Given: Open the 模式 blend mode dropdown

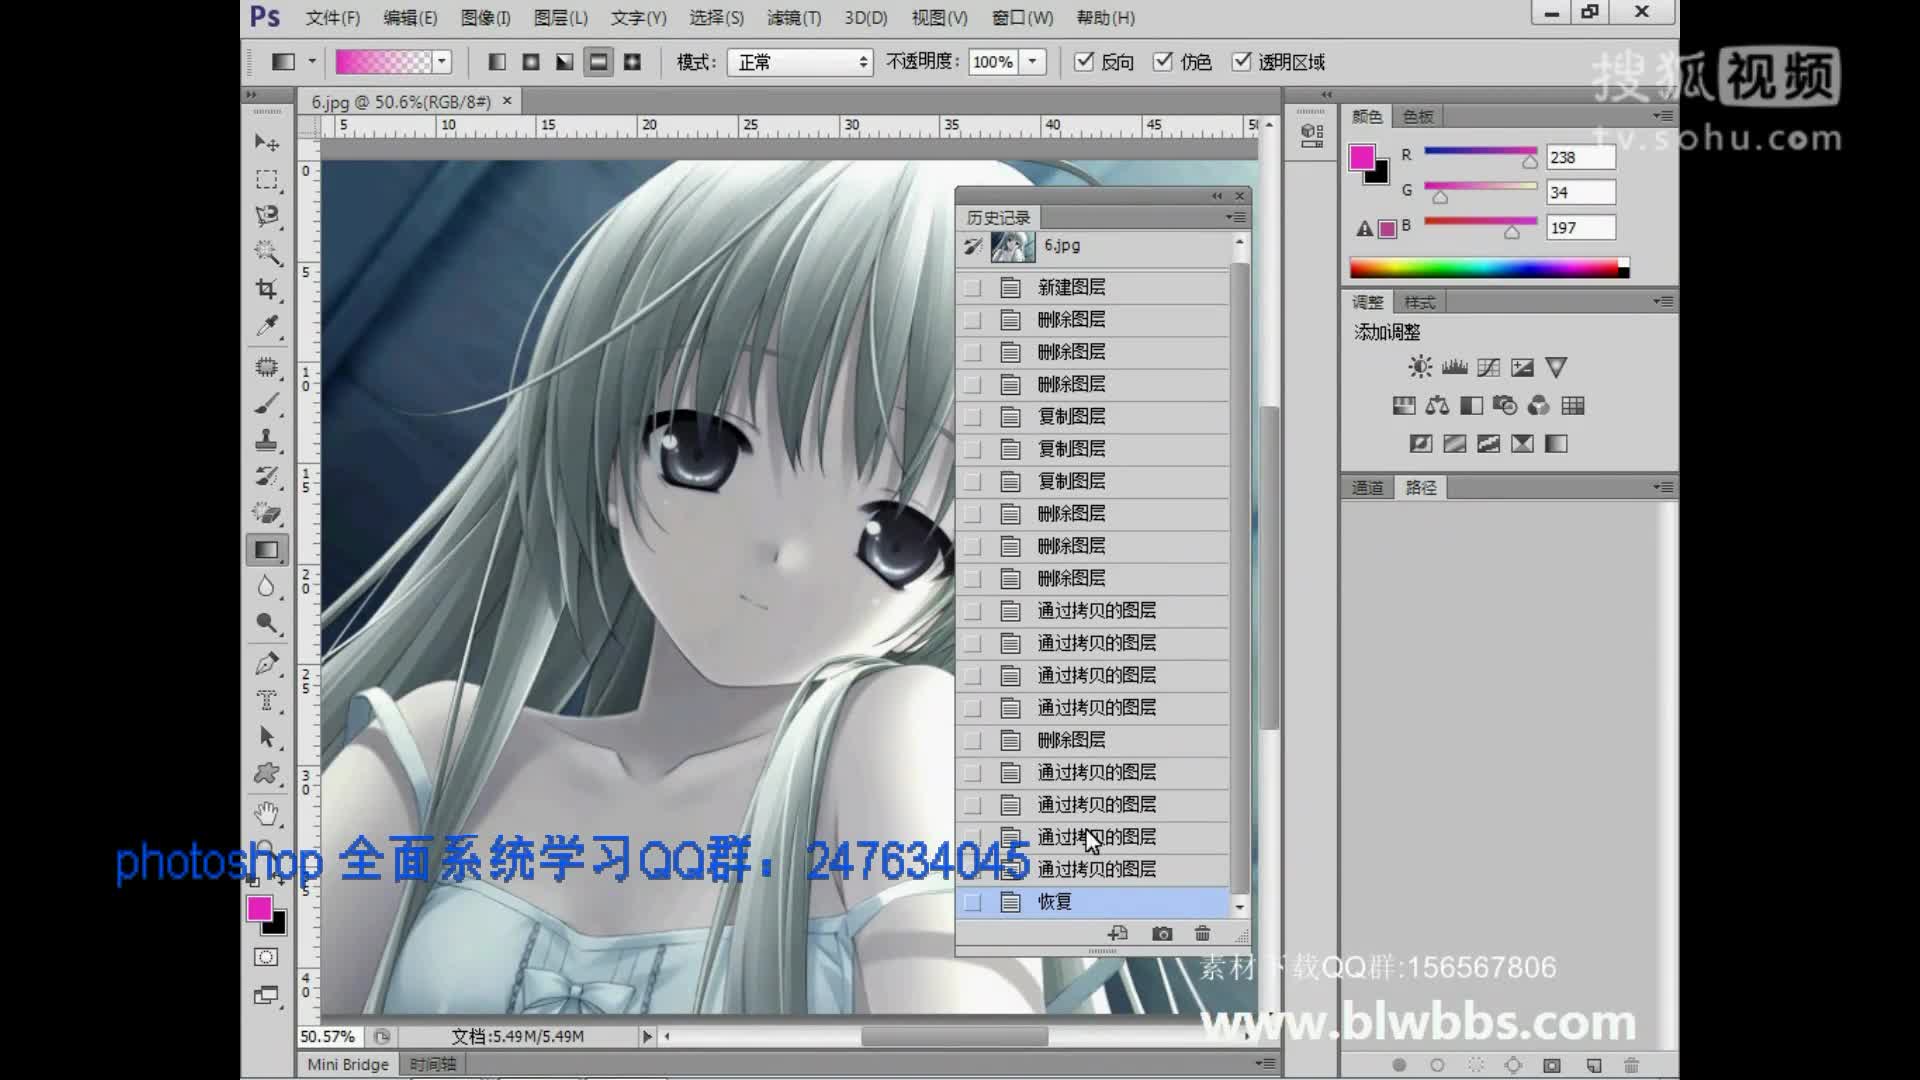Looking at the screenshot, I should pos(800,62).
